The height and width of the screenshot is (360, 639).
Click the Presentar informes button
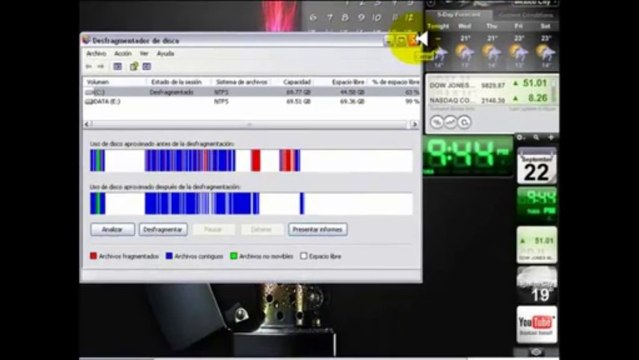(x=317, y=230)
